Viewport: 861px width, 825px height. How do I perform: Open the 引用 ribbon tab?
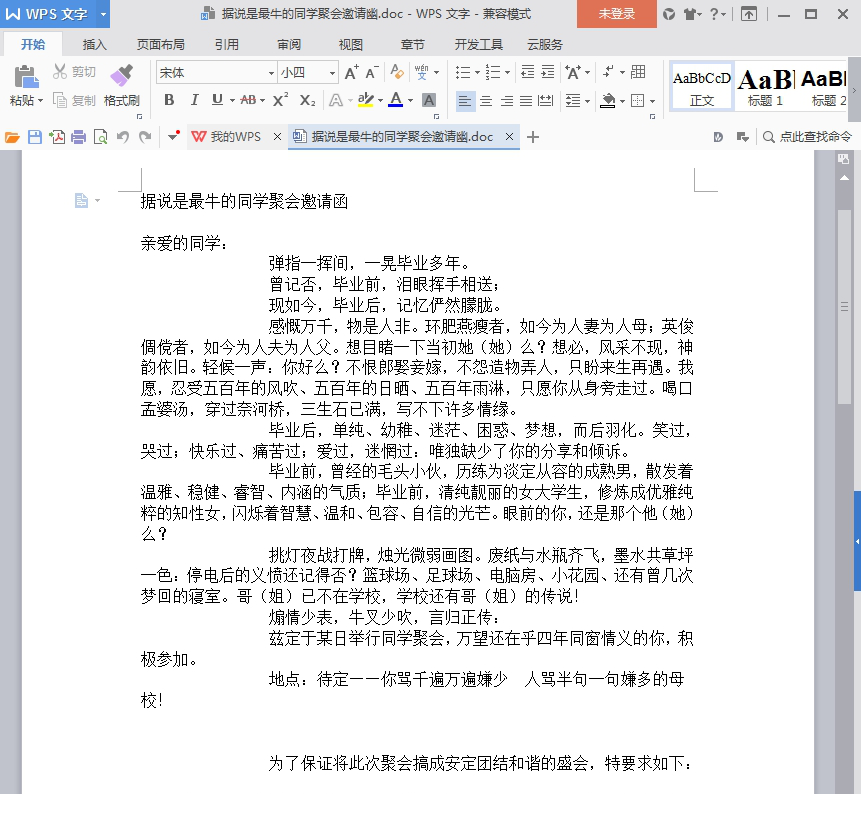(x=227, y=44)
